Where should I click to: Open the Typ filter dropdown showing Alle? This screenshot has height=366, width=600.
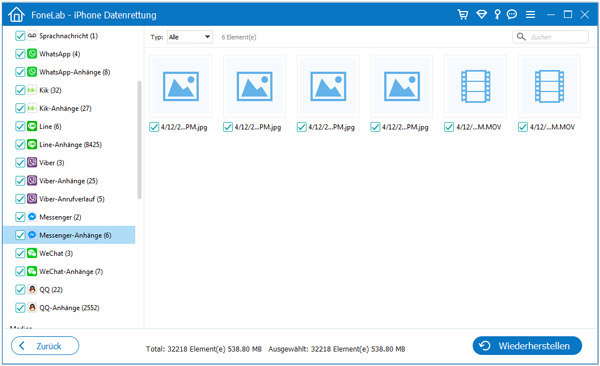click(x=190, y=37)
